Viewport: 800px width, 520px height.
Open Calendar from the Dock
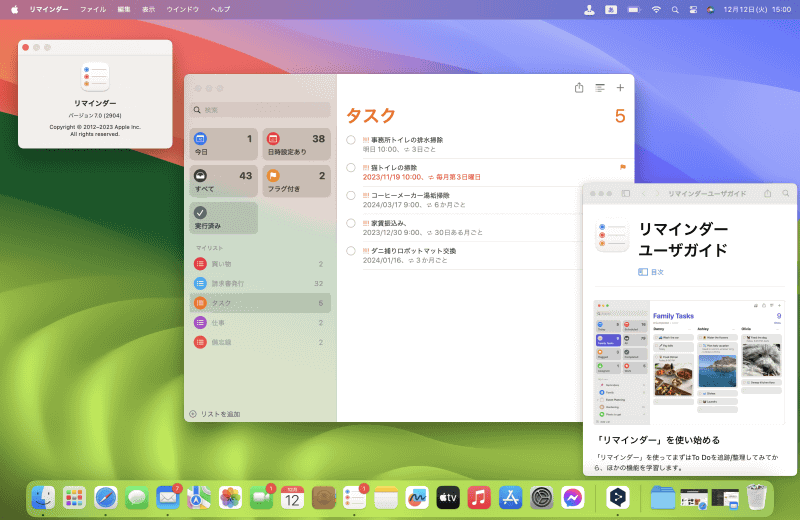click(x=292, y=498)
